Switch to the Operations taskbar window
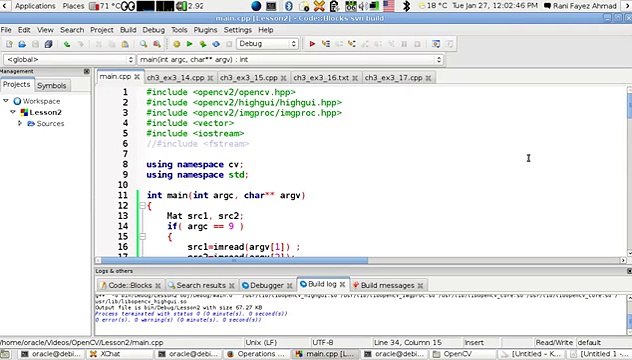The width and height of the screenshot is (632, 360). click(x=257, y=354)
